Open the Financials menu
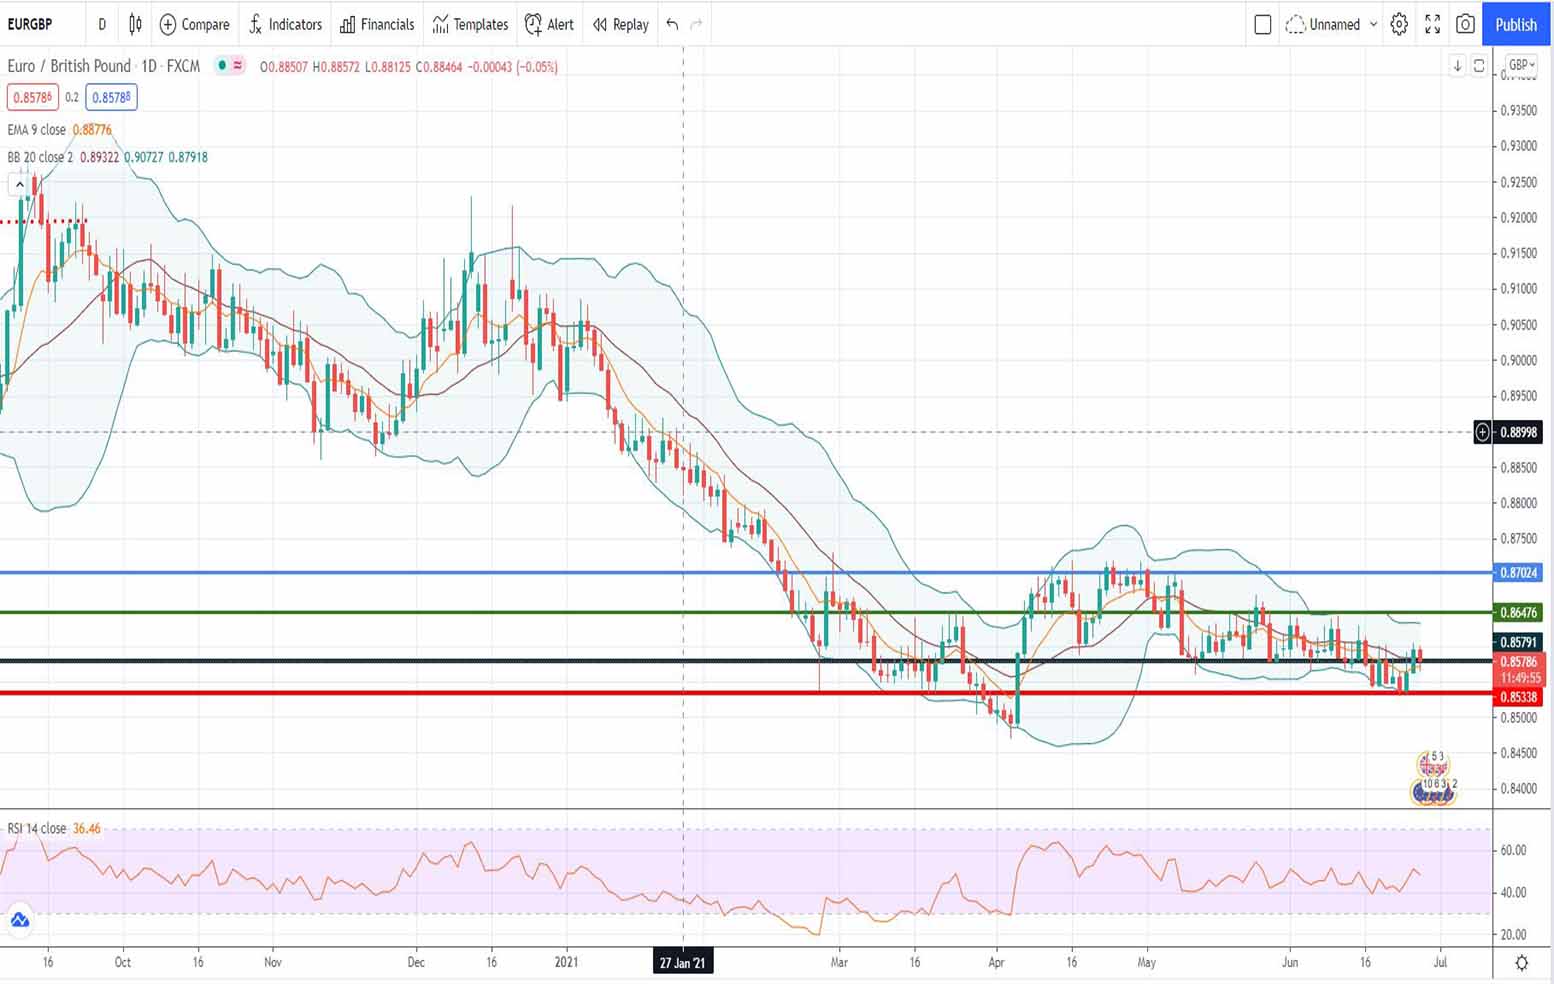This screenshot has width=1554, height=984. pyautogui.click(x=377, y=24)
